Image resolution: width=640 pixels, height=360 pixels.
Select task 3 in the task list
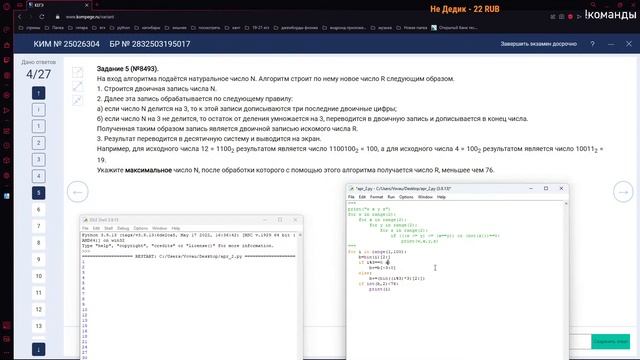pyautogui.click(x=38, y=160)
